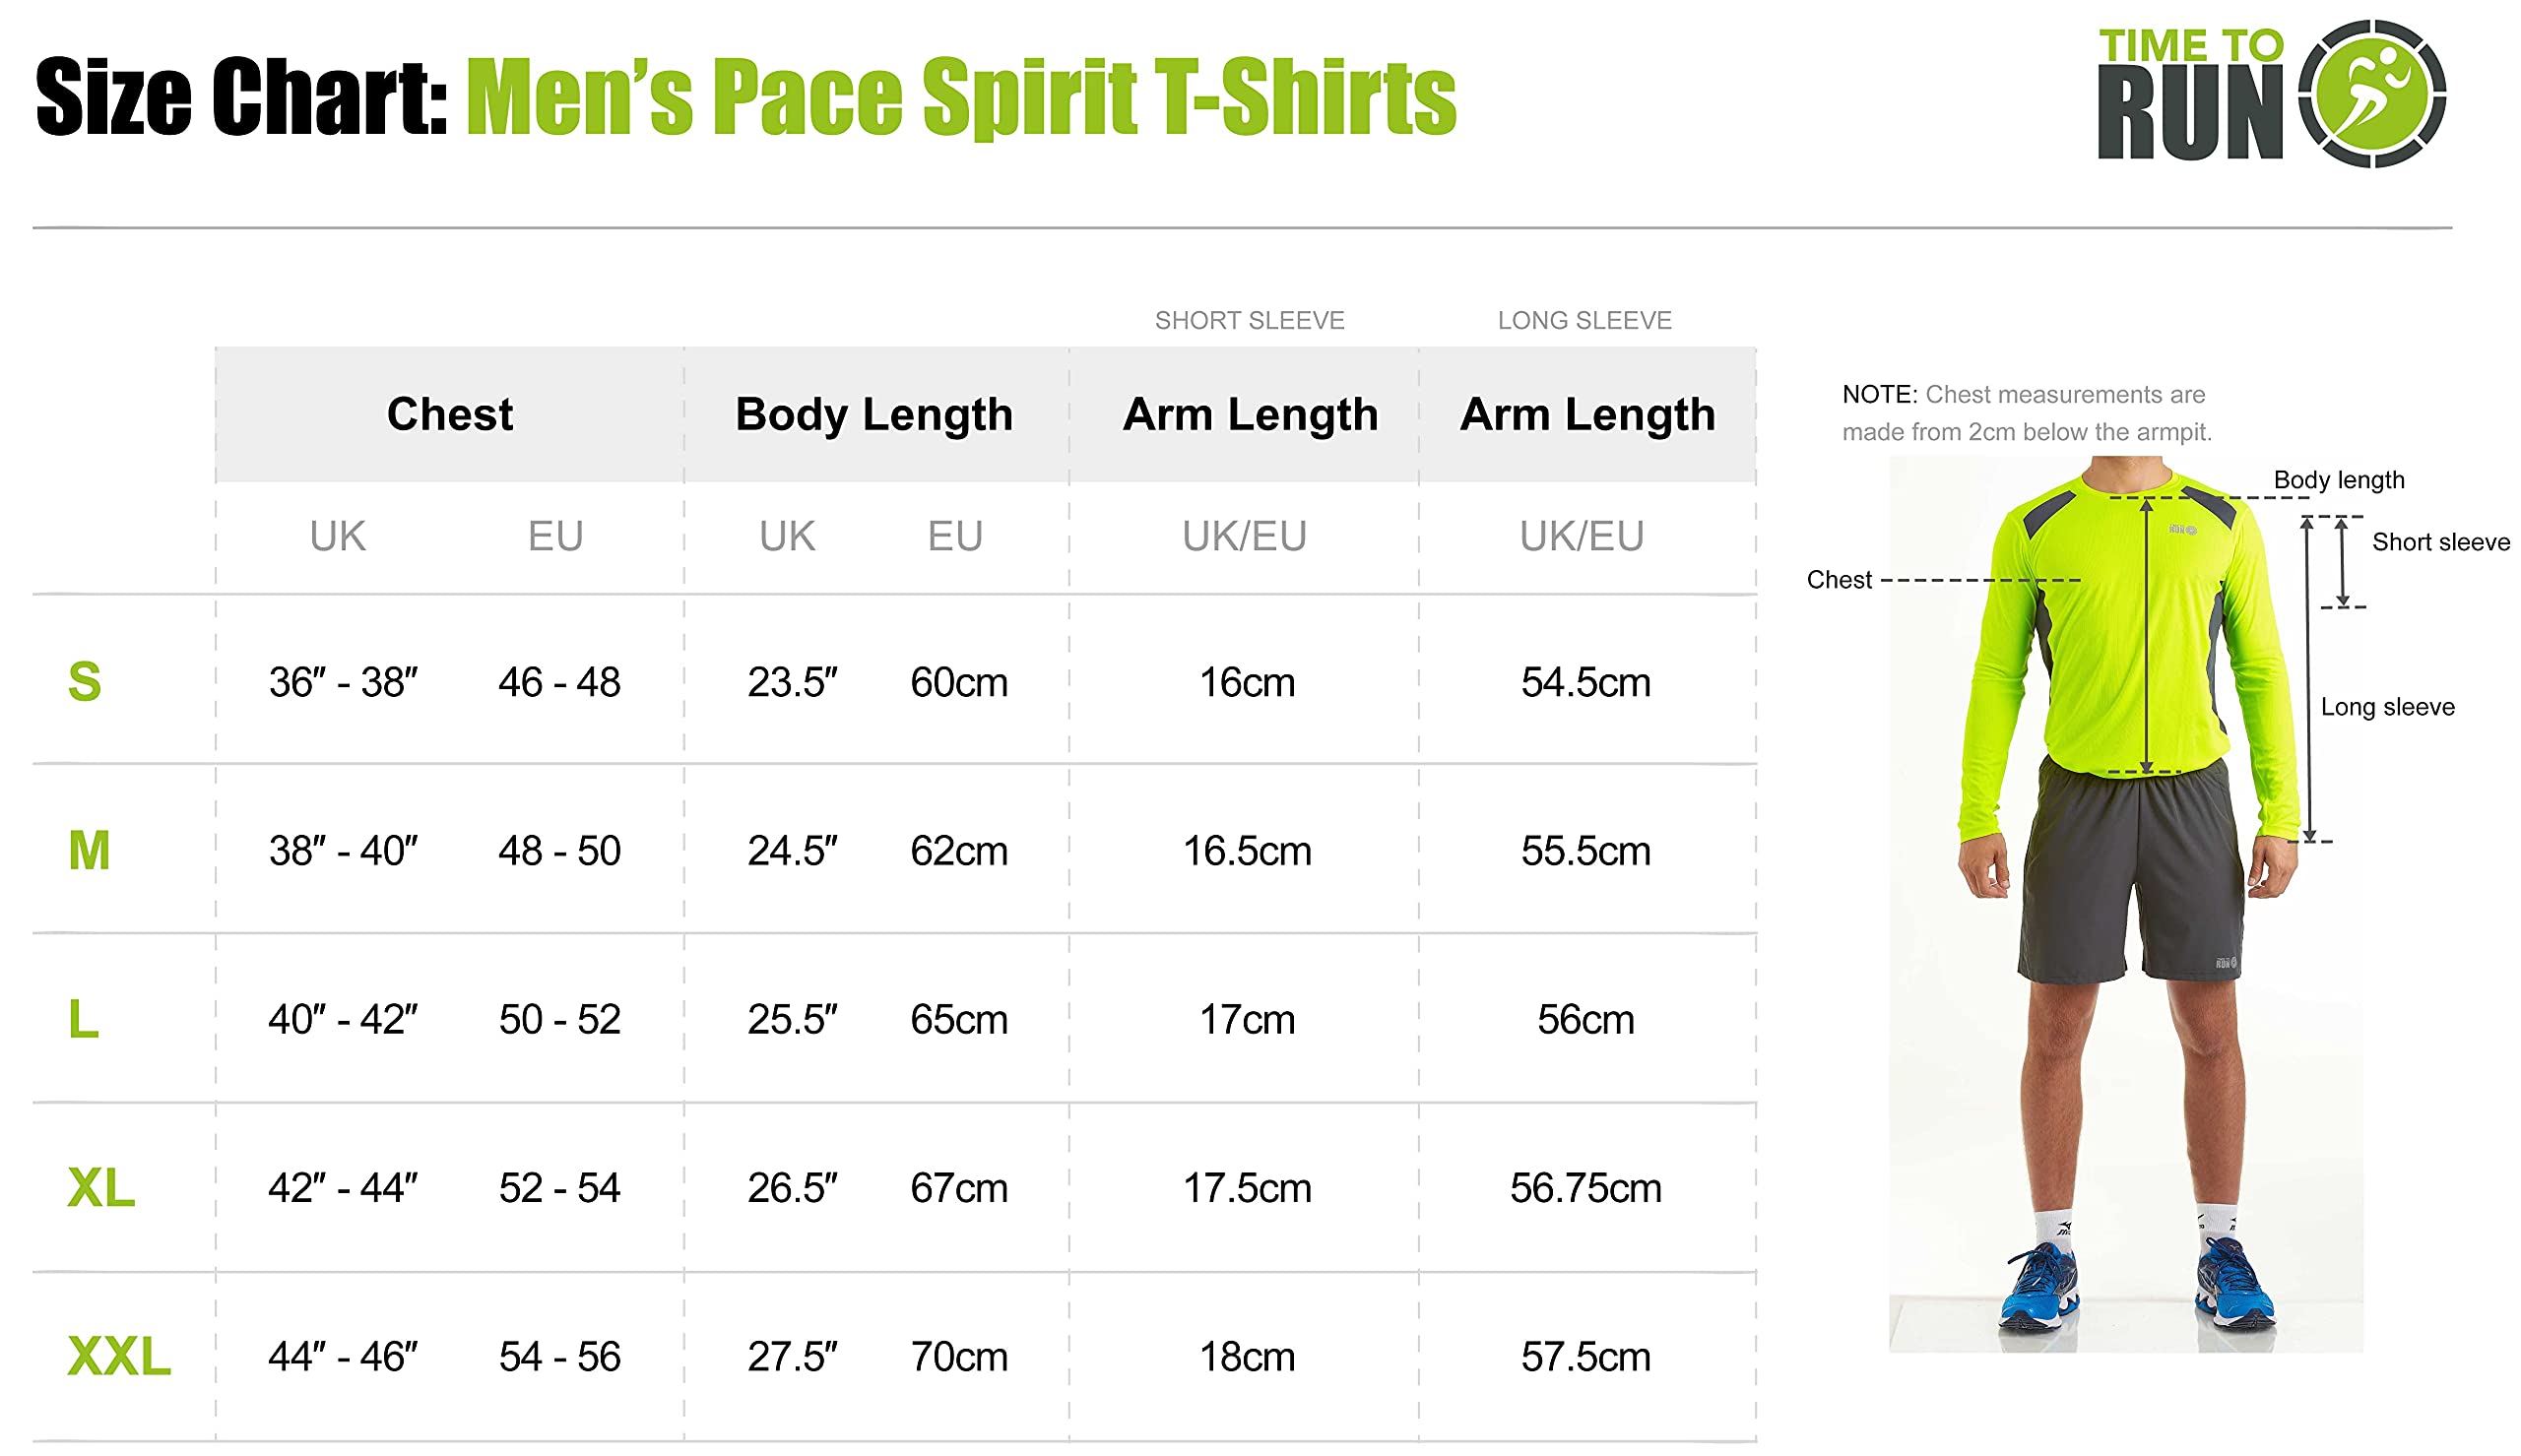
Task: Click the 65cm body length cell
Action: coord(958,1020)
